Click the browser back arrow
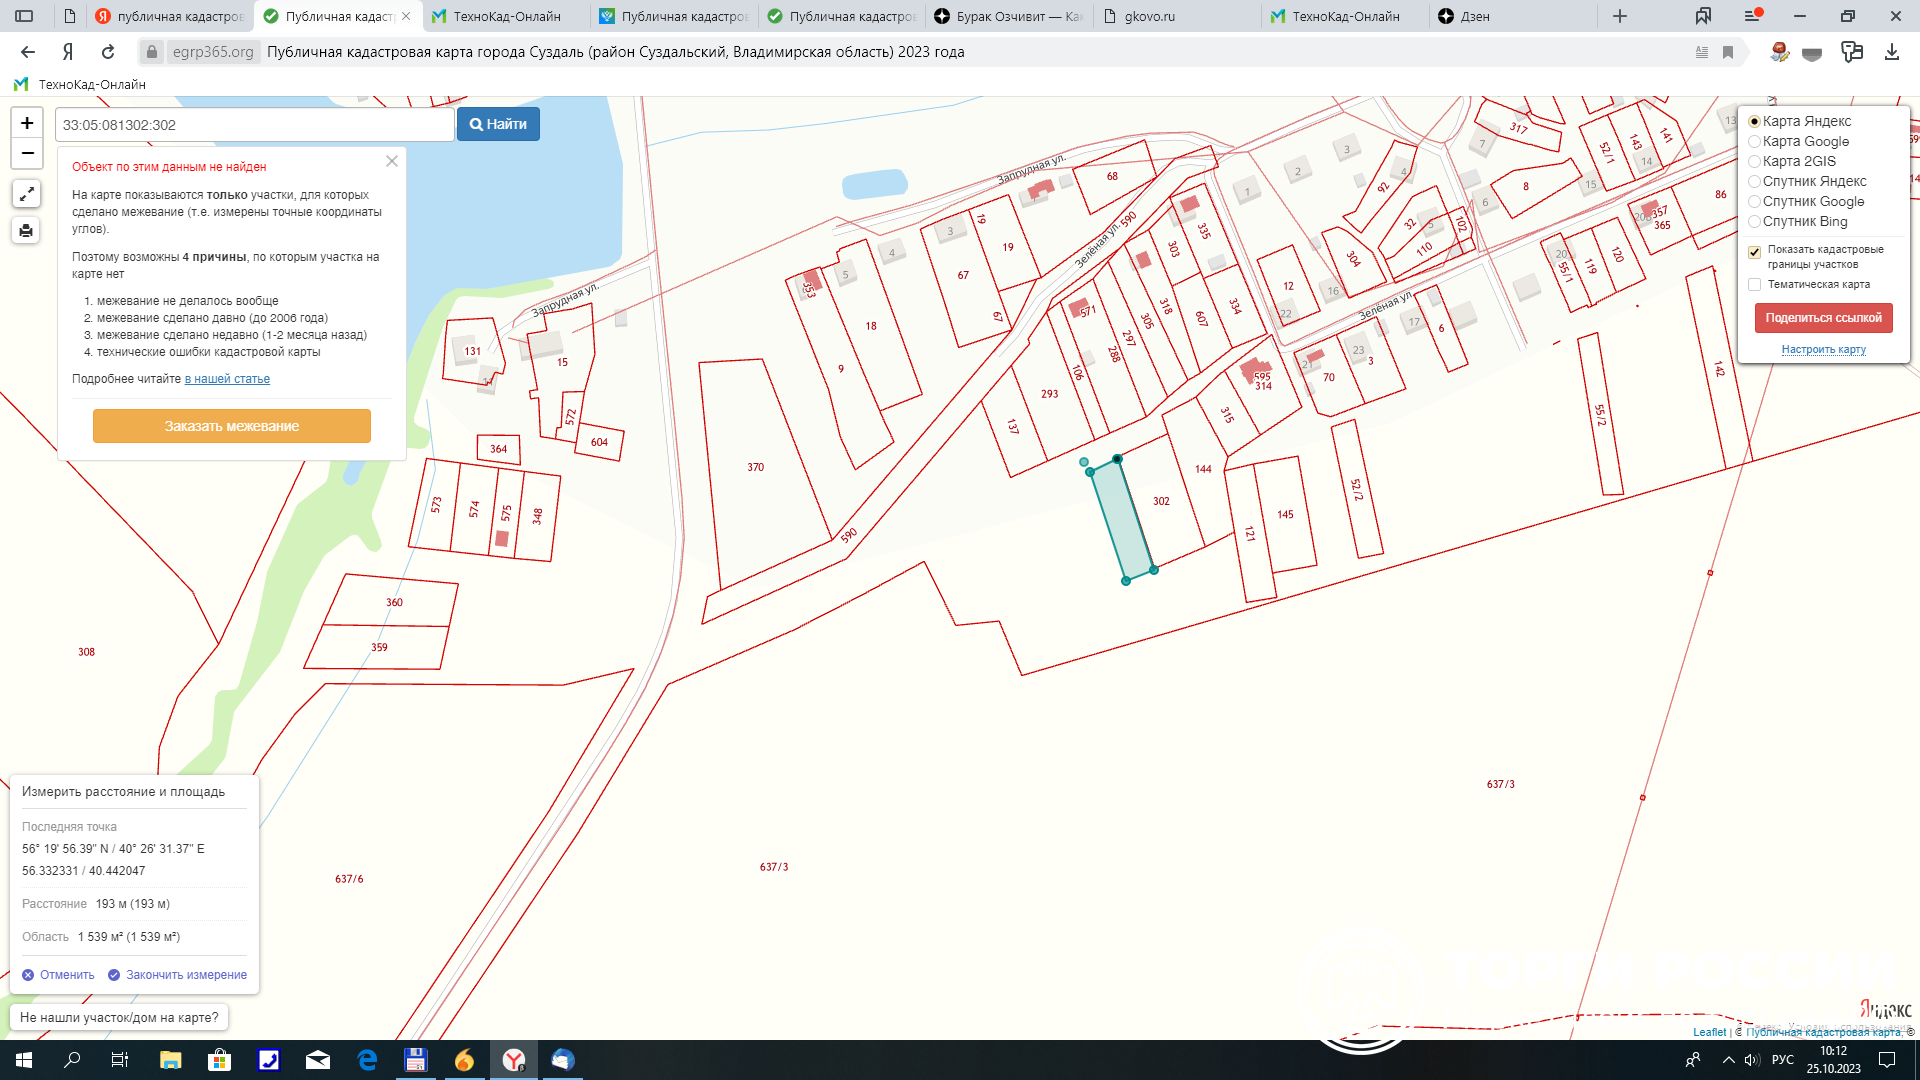Screen dimensions: 1920x1080 (28, 52)
